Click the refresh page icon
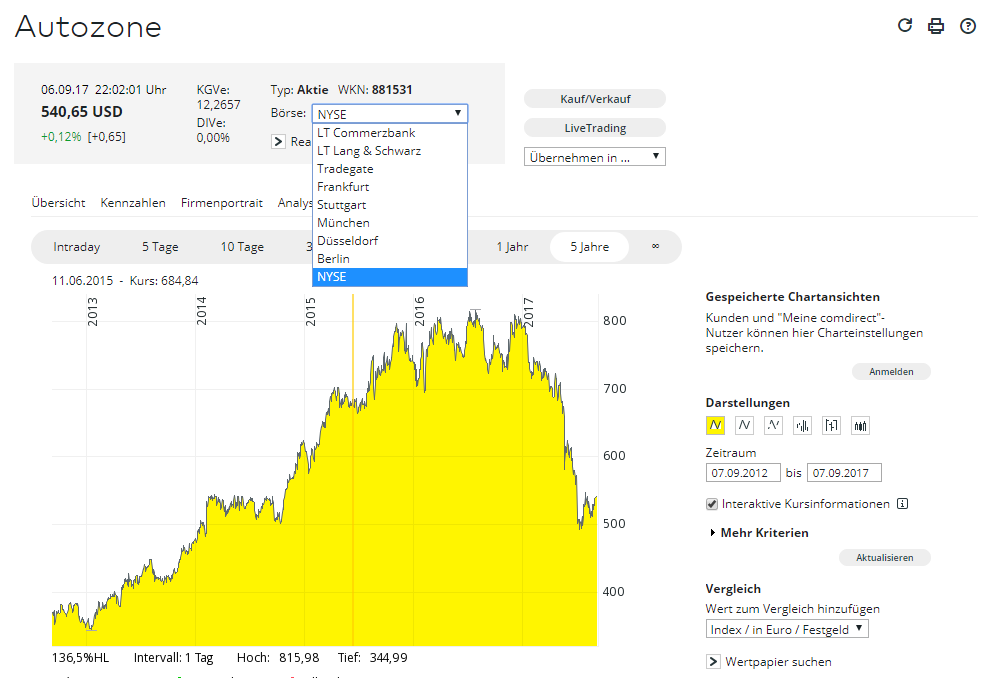Screen dimensions: 995x678 pos(905,26)
